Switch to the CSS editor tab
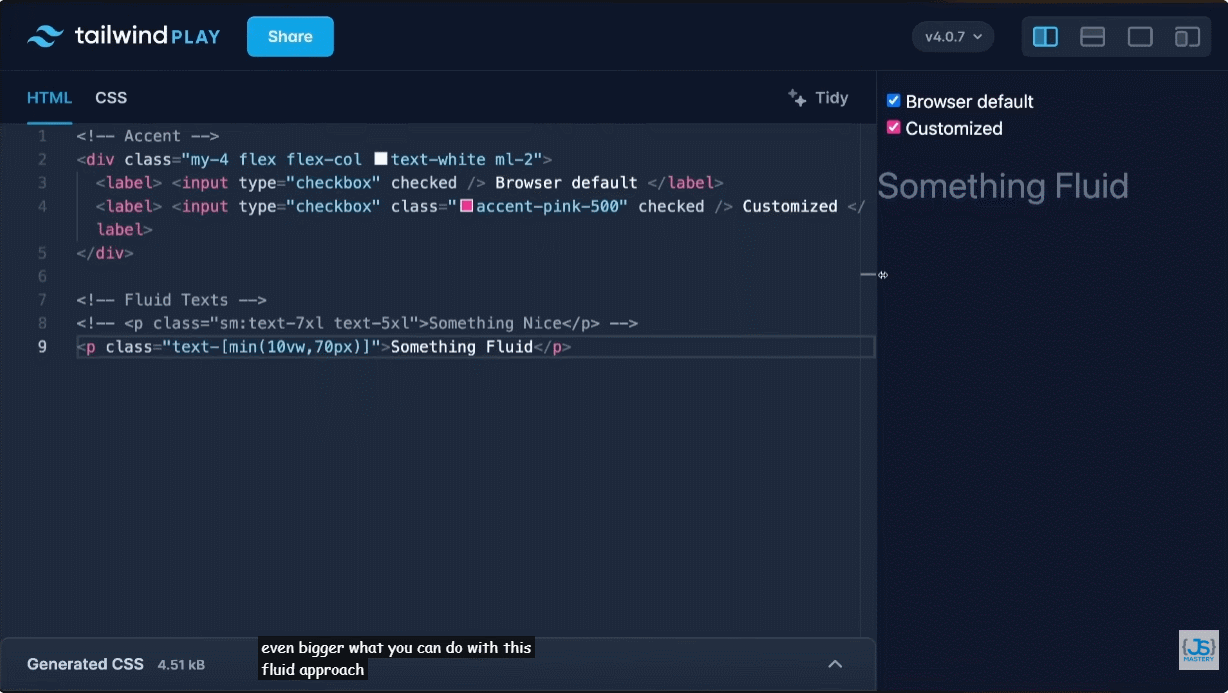The width and height of the screenshot is (1228, 693). pyautogui.click(x=111, y=97)
